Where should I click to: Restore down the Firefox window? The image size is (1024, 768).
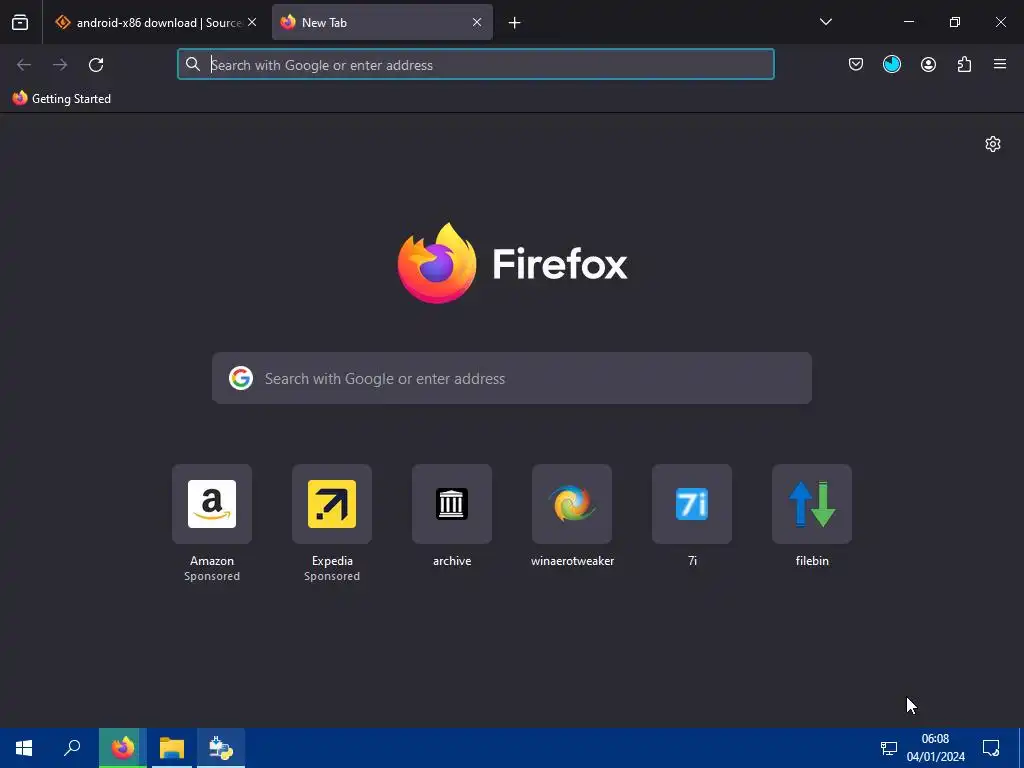[x=955, y=22]
